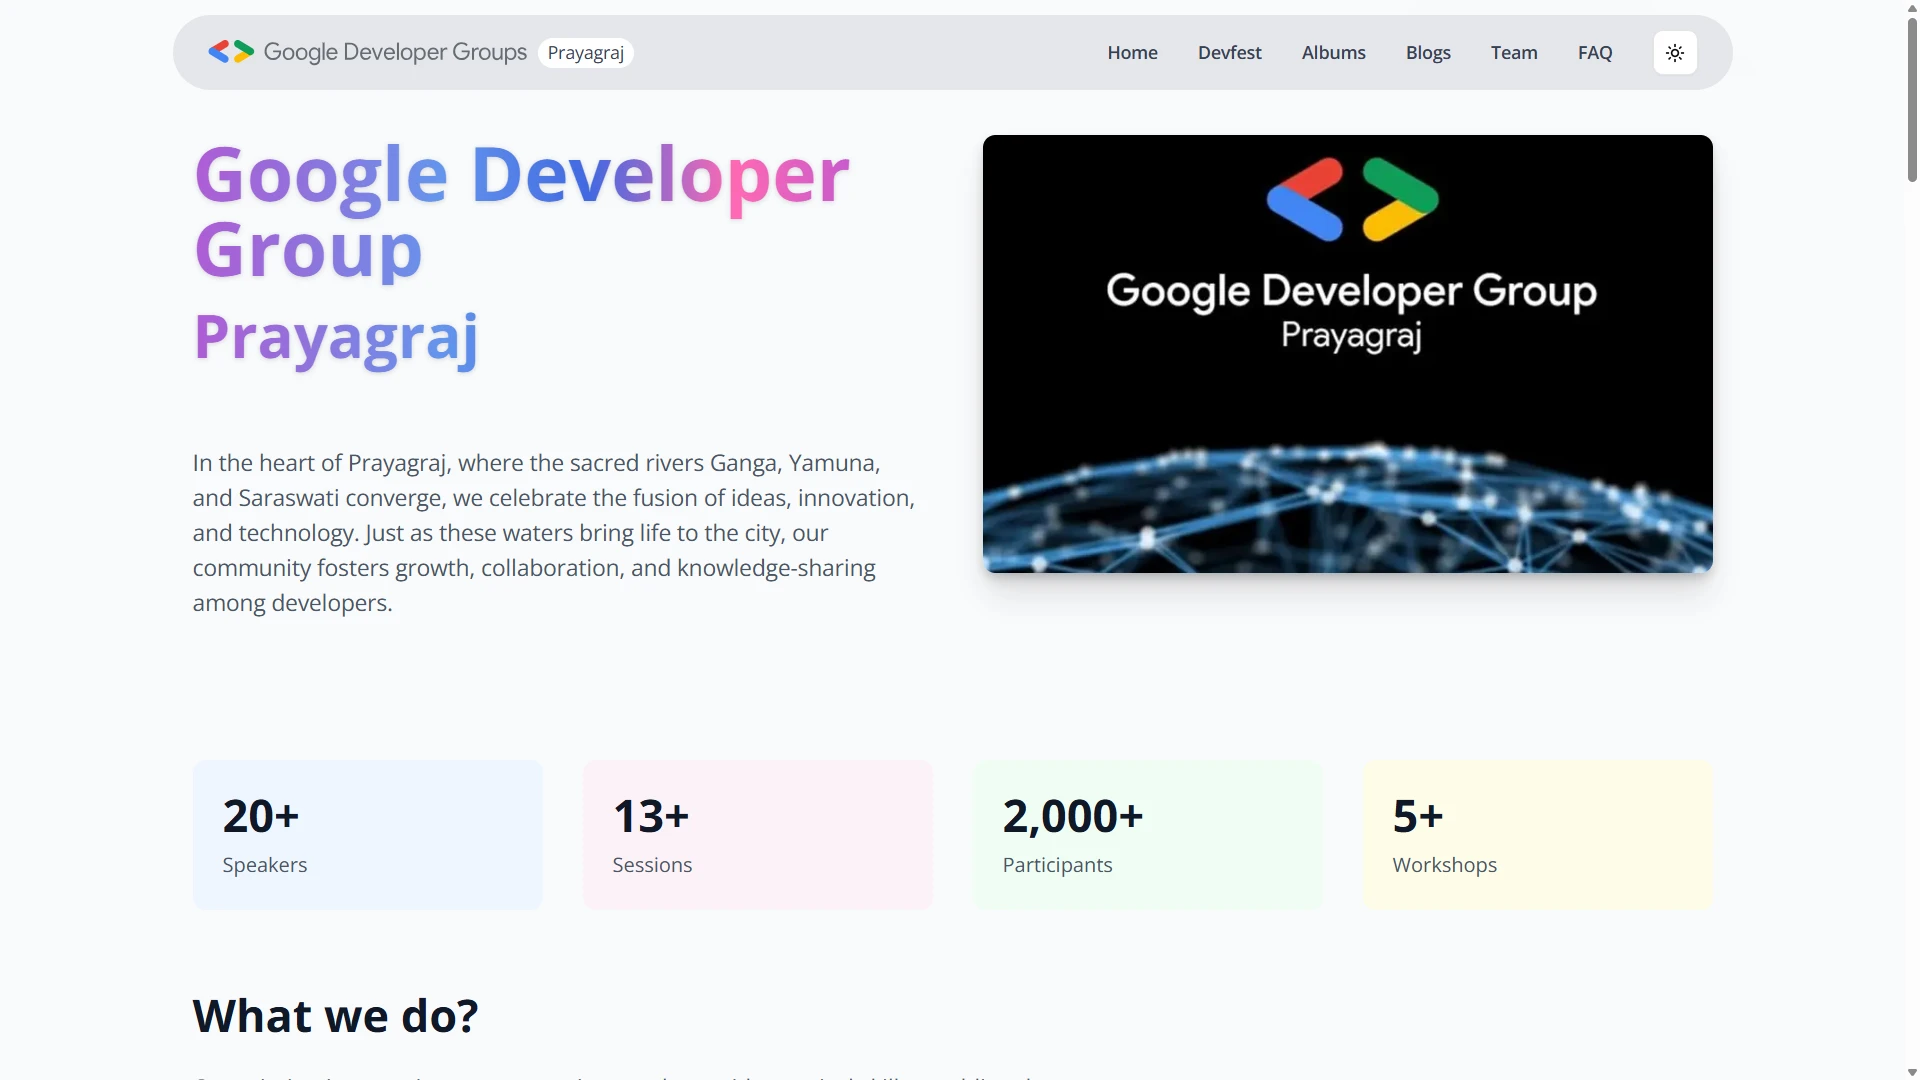Screen dimensions: 1920x1080
Task: Select the Prayagraj chapter badge
Action: (x=584, y=52)
